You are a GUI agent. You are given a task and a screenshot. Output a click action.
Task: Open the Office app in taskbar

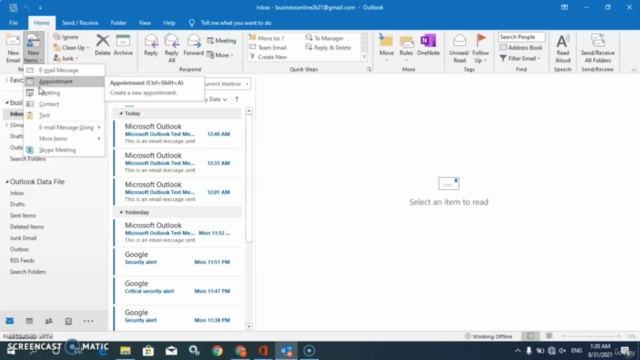263,351
